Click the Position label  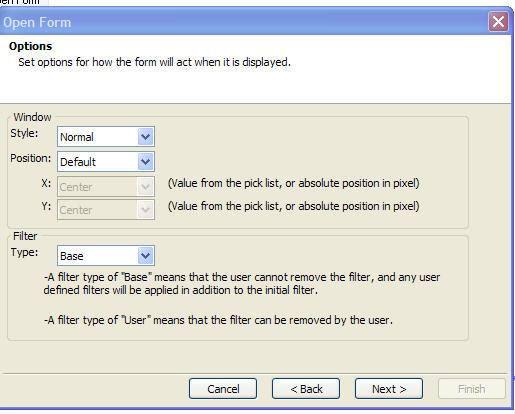[x=30, y=158]
